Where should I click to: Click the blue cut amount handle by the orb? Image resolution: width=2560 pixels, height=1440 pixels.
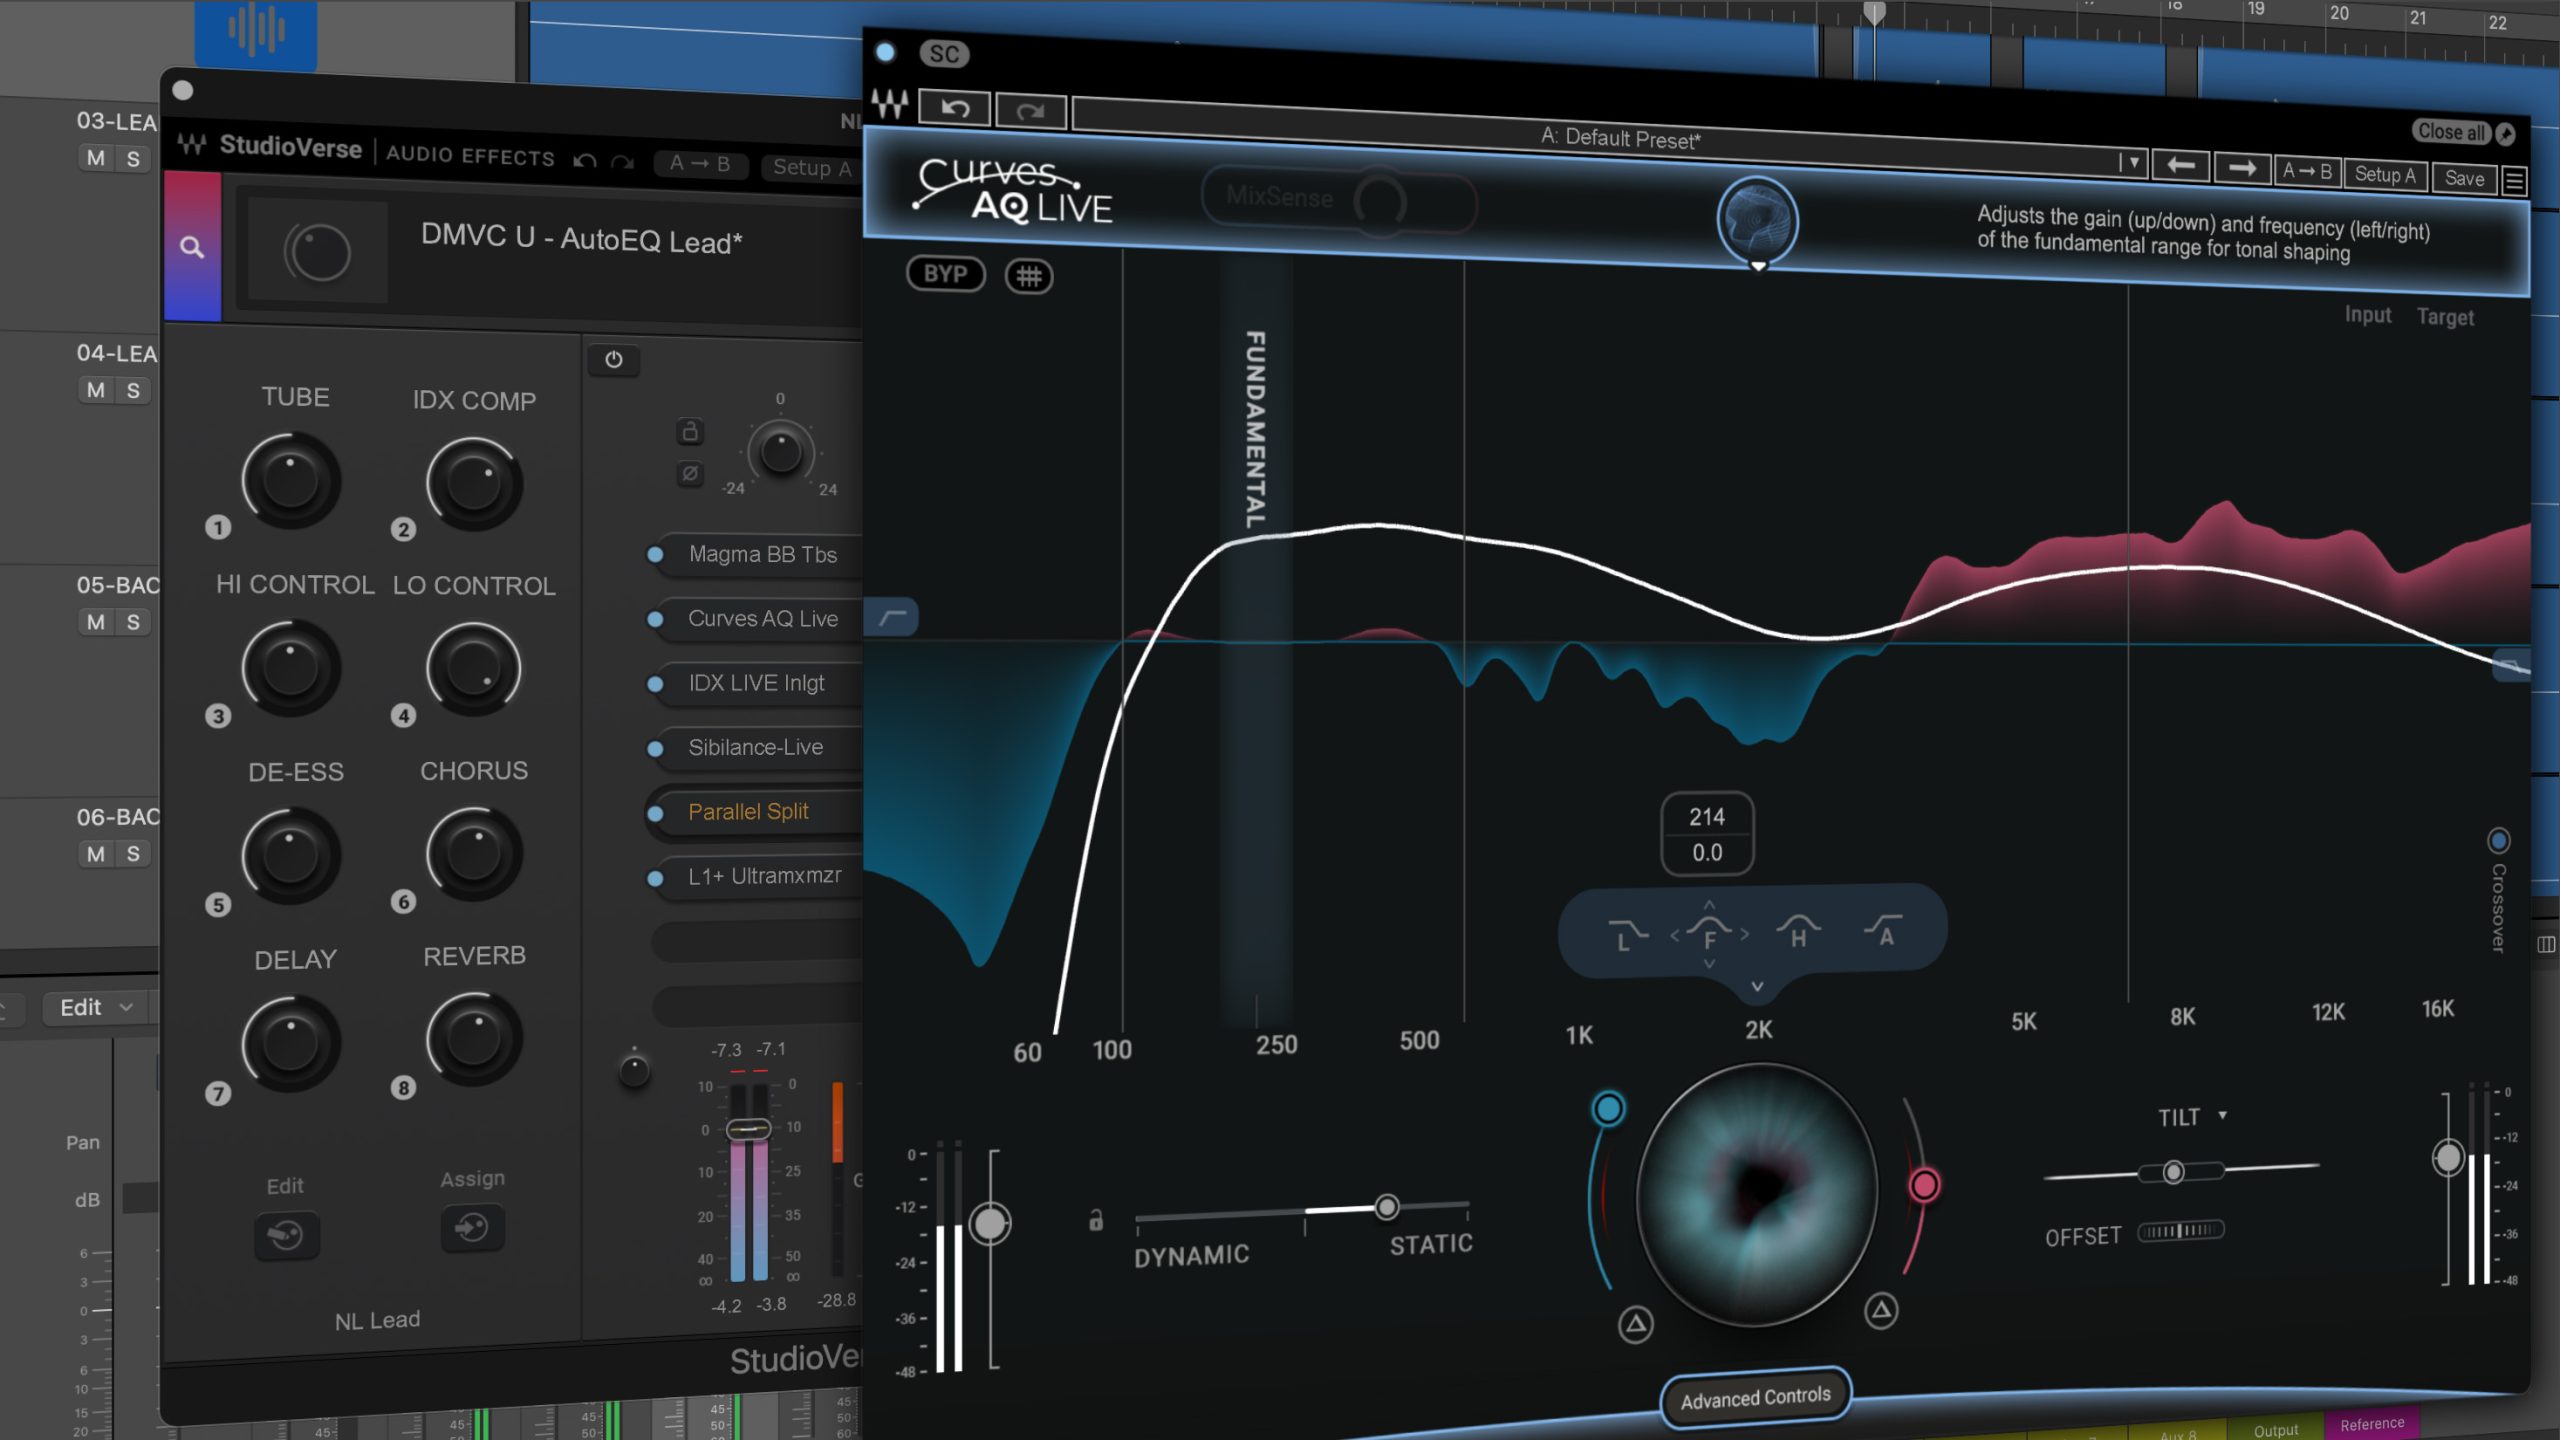(x=1609, y=1108)
